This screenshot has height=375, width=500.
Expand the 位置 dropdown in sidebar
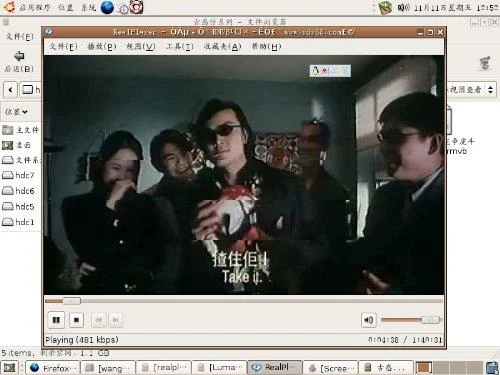16,112
